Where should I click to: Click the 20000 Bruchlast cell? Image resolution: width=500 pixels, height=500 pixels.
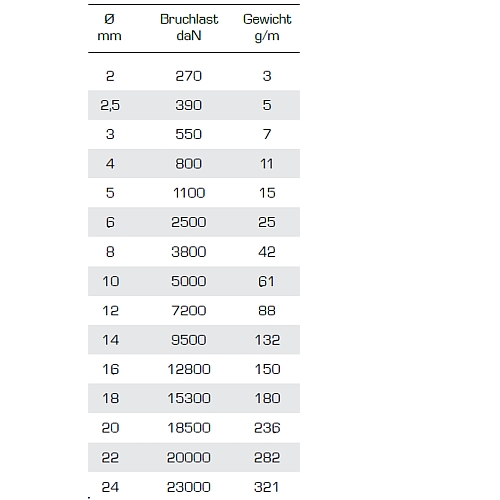pyautogui.click(x=189, y=457)
